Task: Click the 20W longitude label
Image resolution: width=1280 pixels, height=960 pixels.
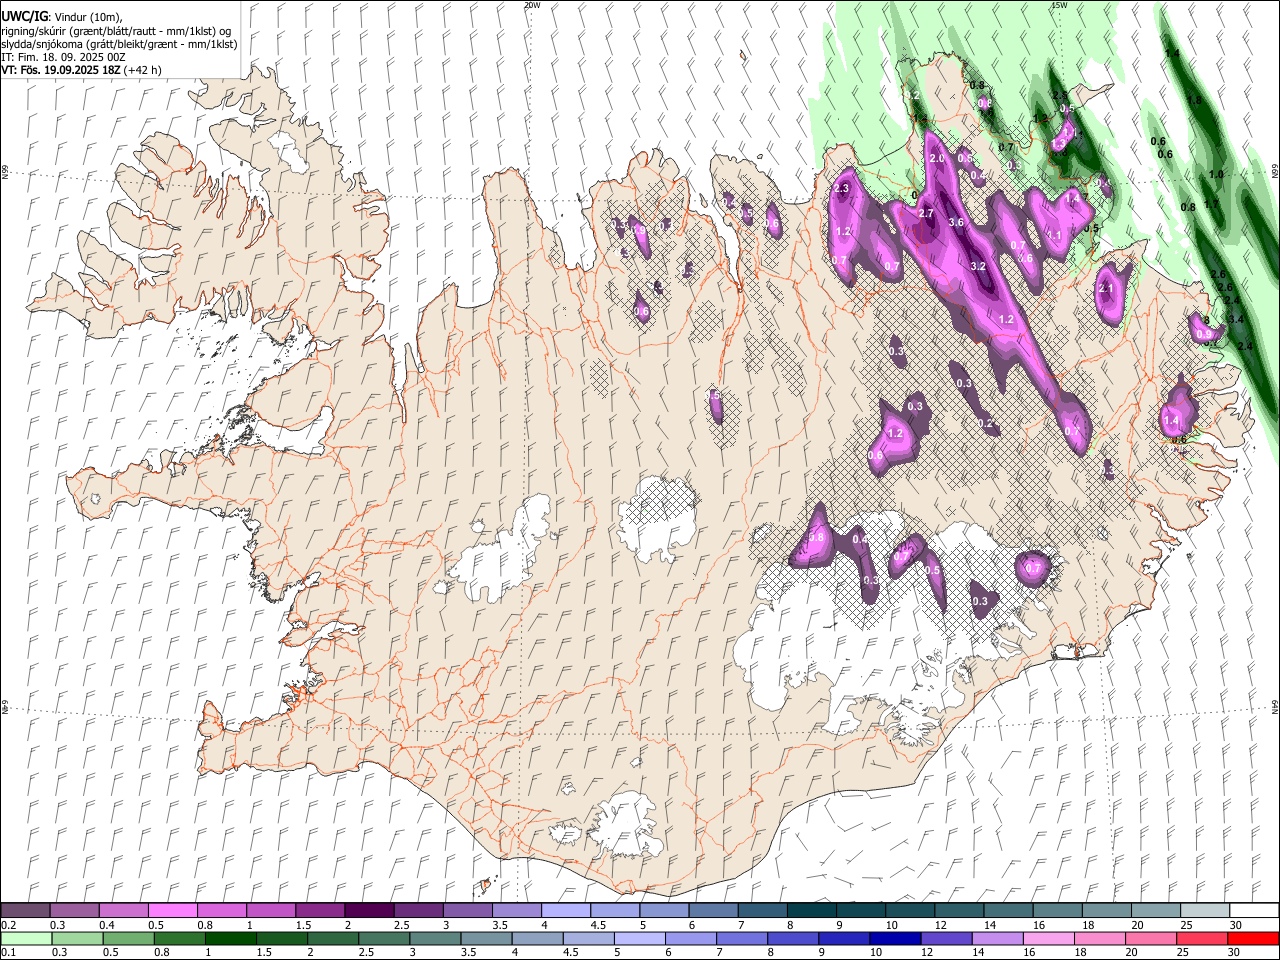Action: pos(532,5)
